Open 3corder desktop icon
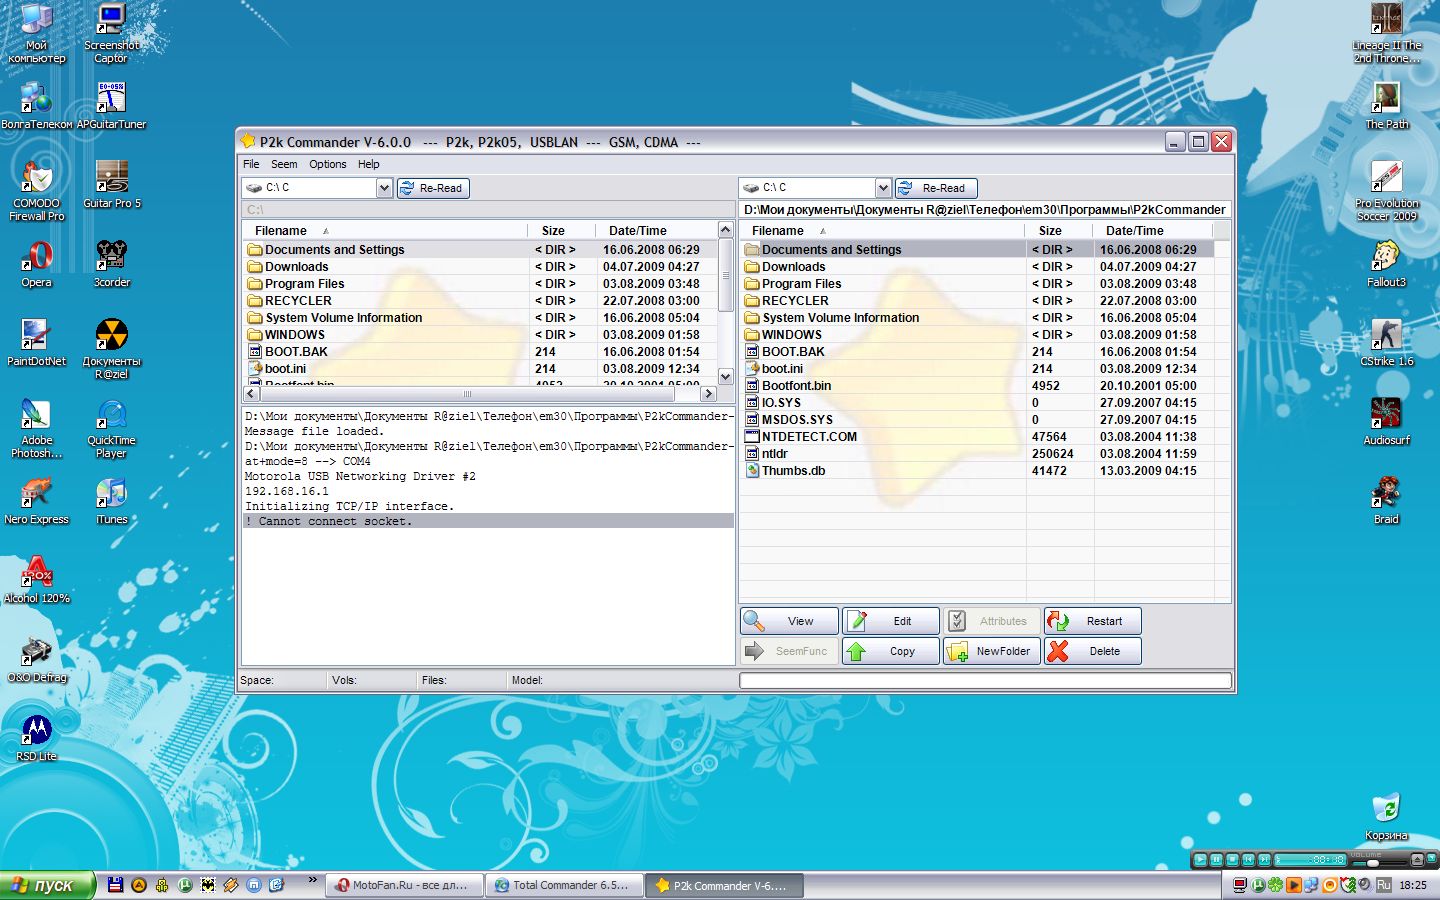 [x=111, y=264]
